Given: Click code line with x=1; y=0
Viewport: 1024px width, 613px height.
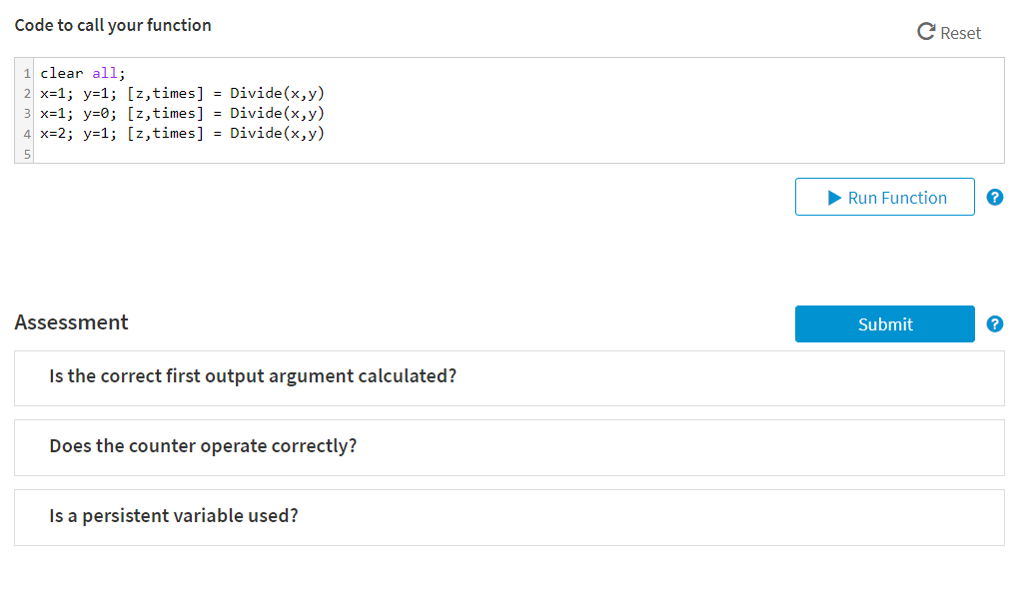Looking at the screenshot, I should [x=182, y=113].
